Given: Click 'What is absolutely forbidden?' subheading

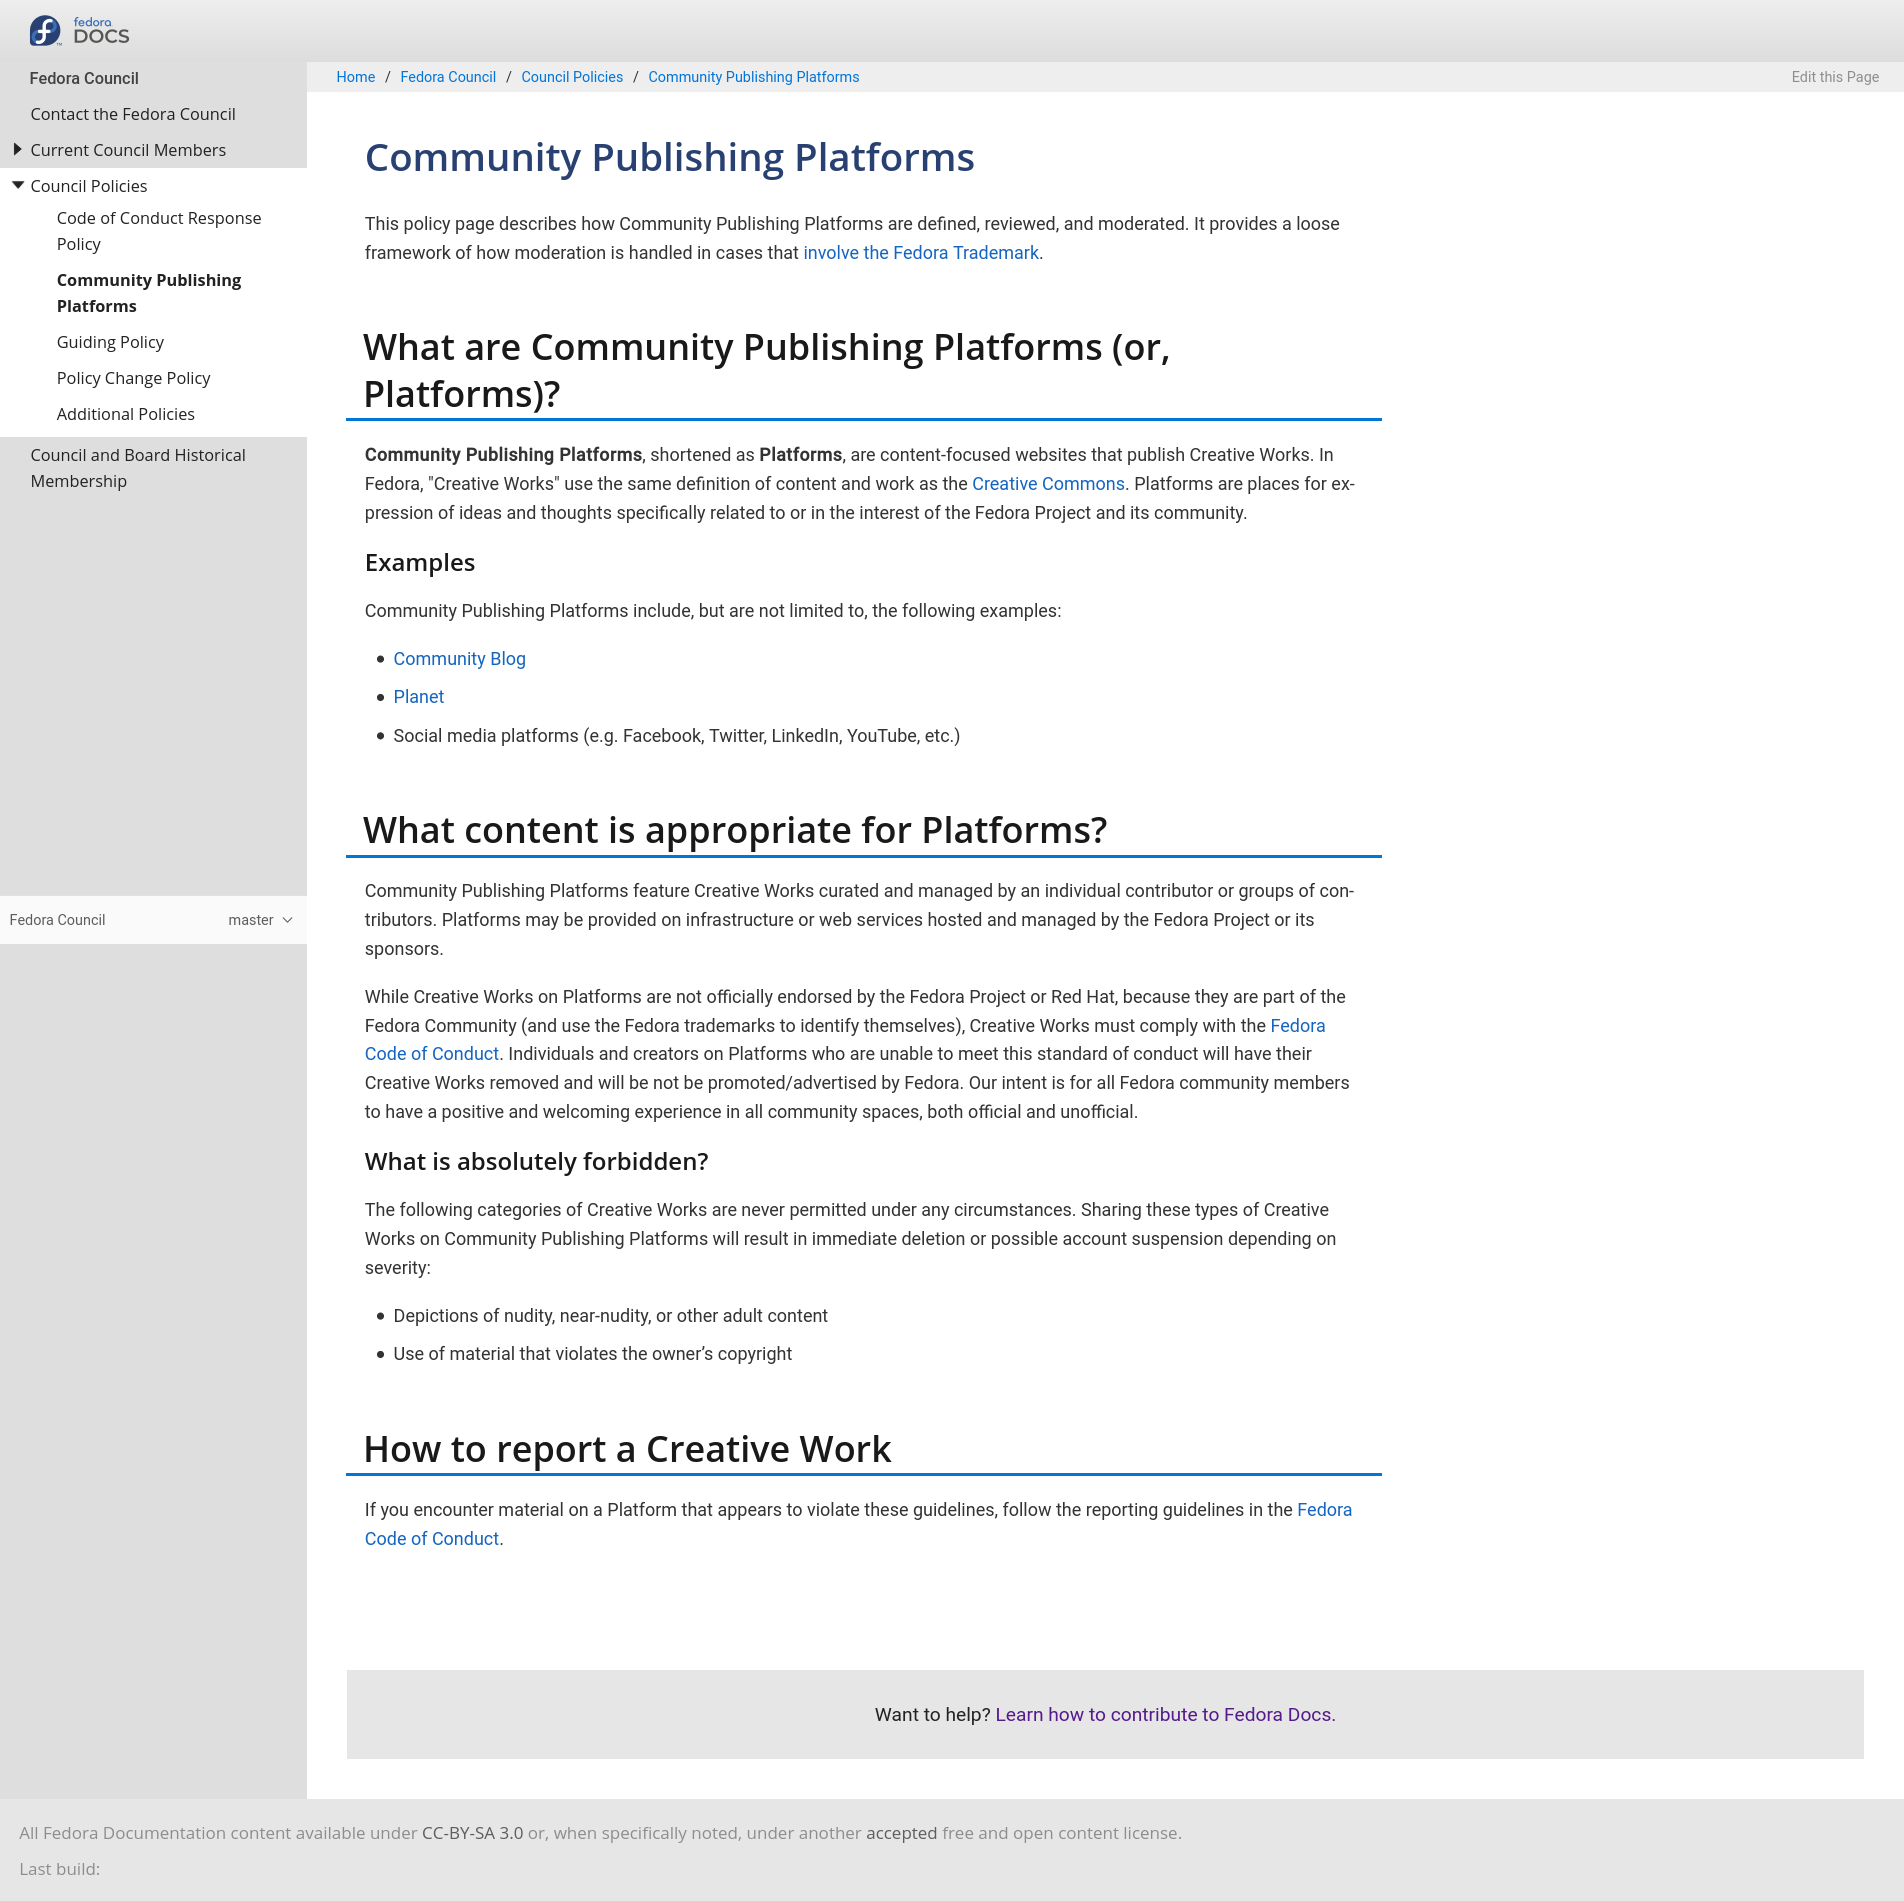Looking at the screenshot, I should pyautogui.click(x=536, y=1162).
